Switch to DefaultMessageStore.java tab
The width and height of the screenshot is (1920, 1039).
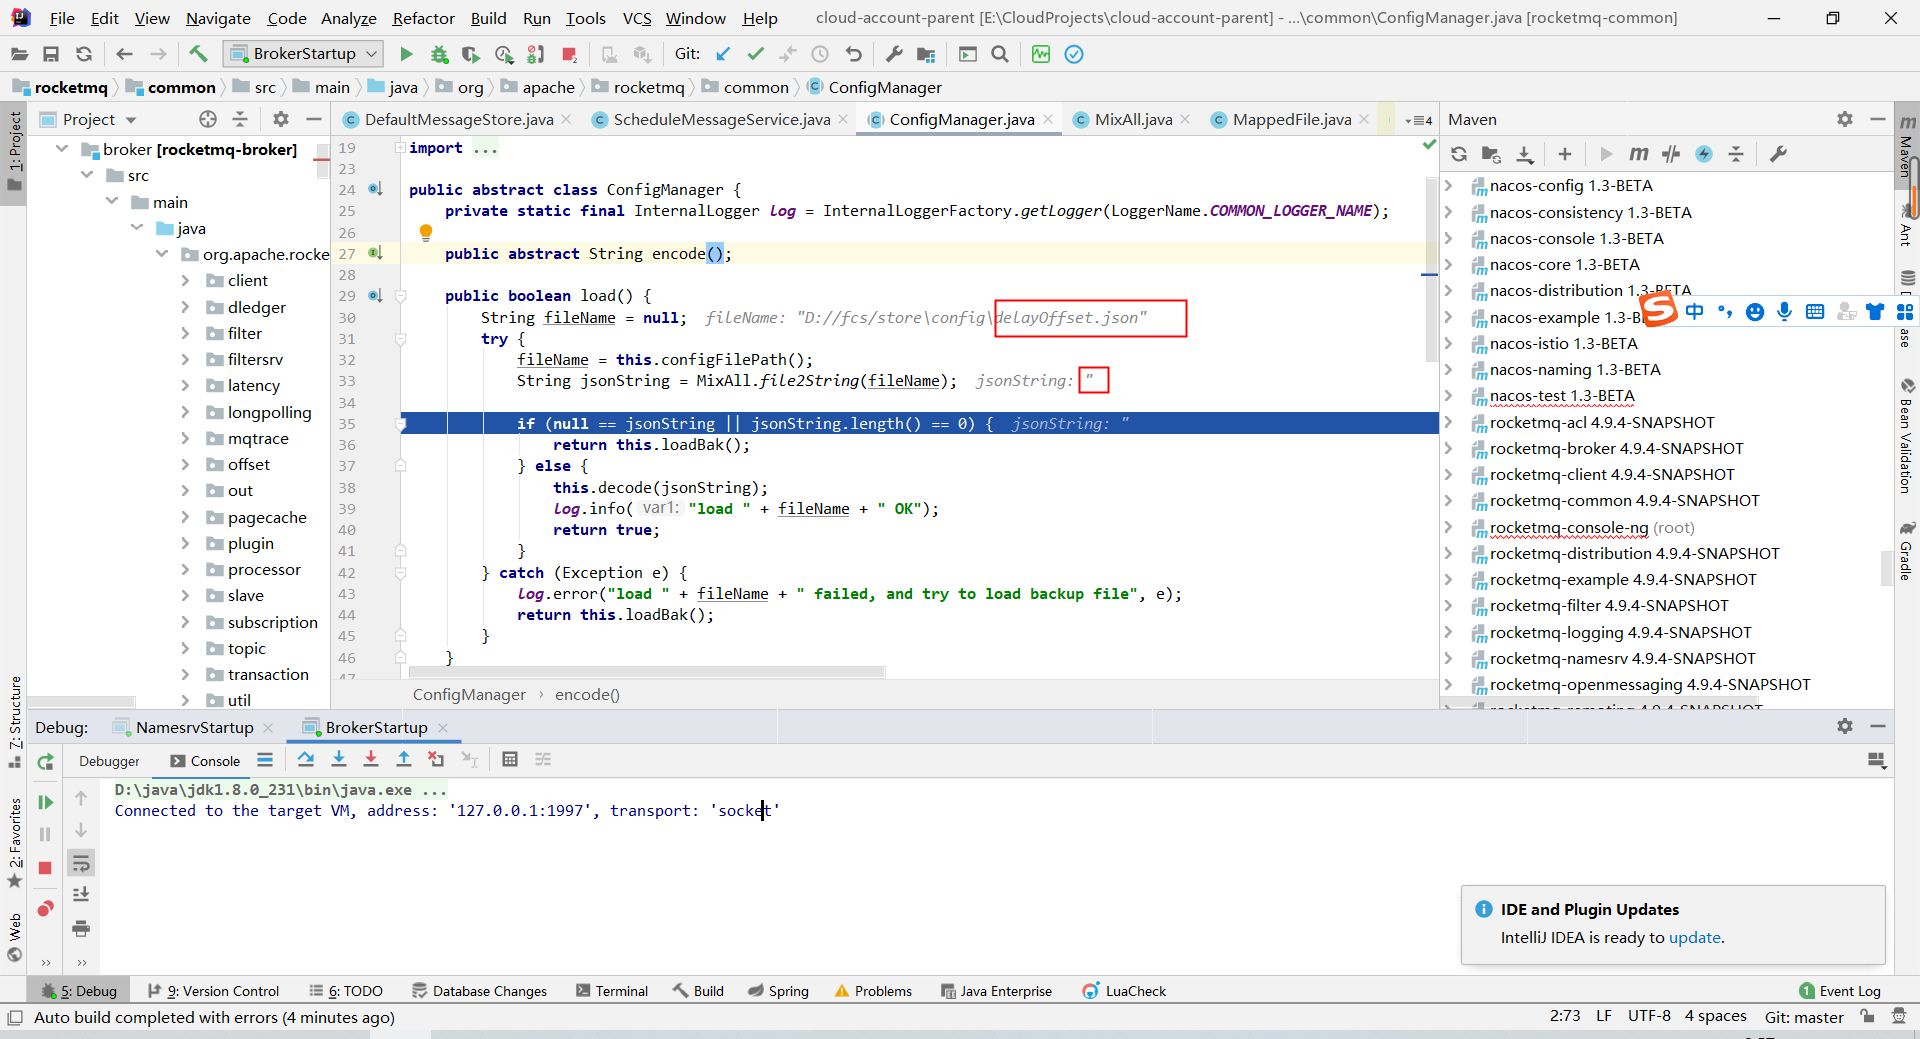[x=458, y=119]
